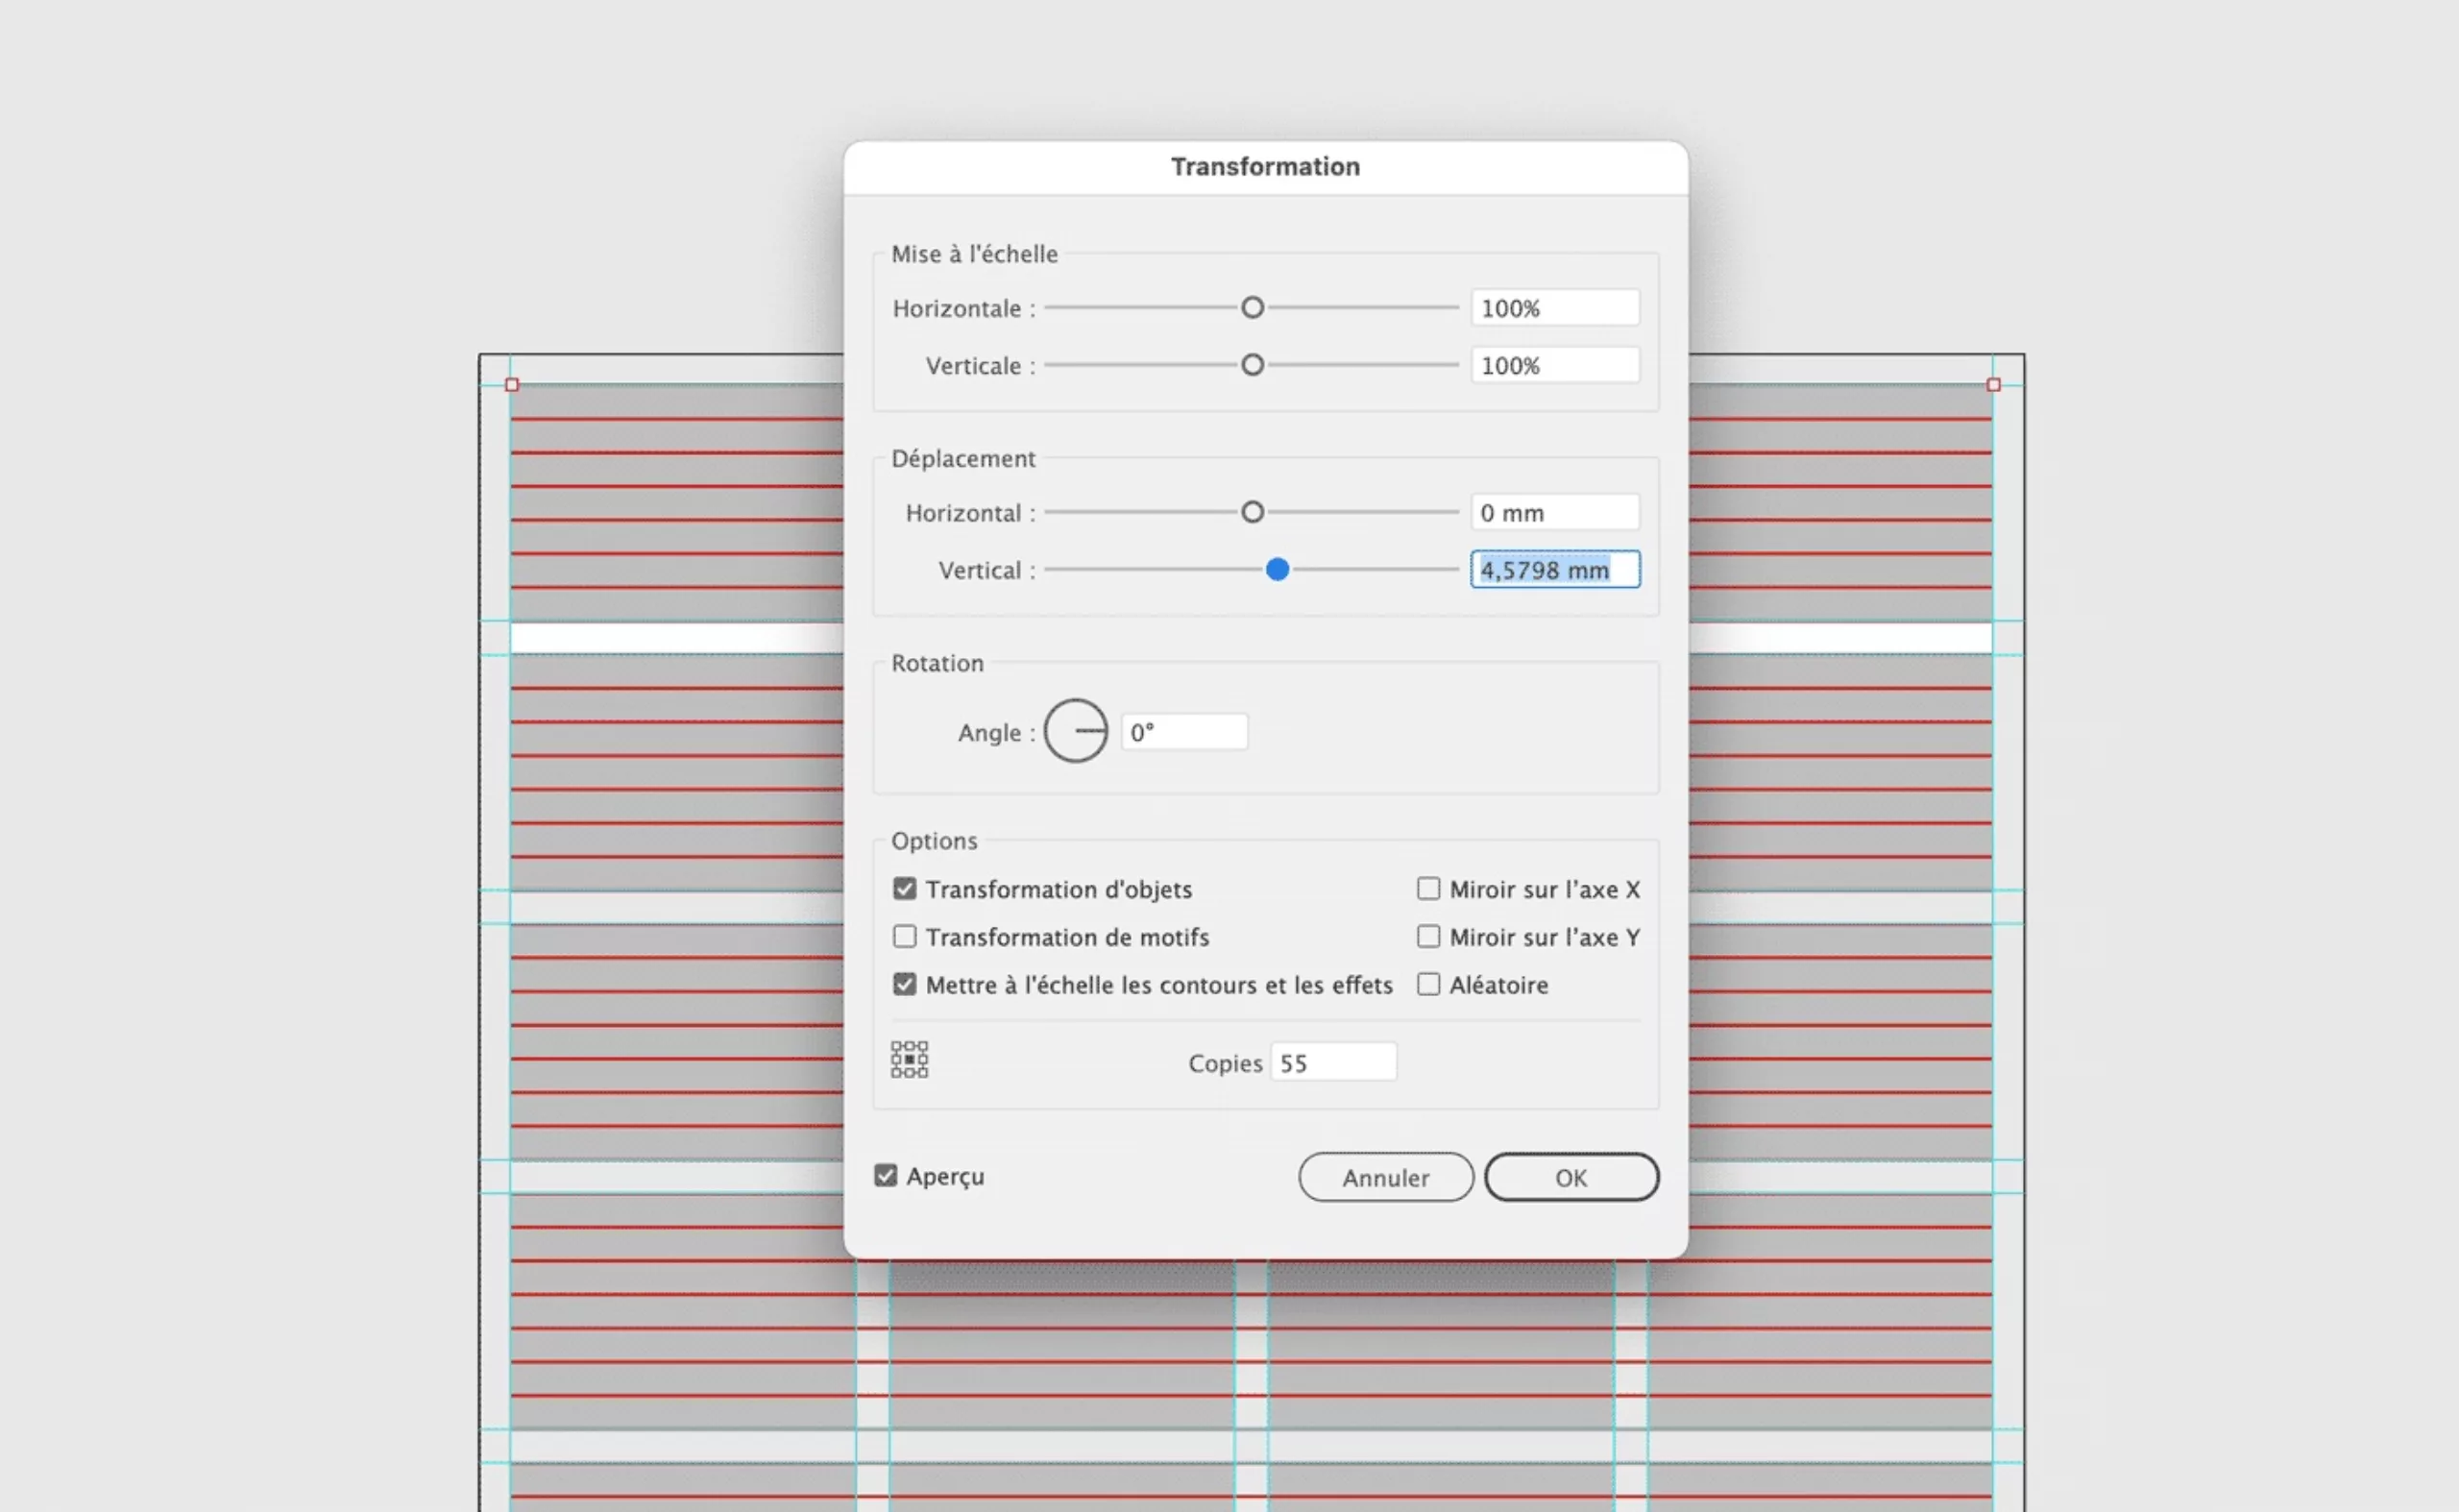Enable Miroir sur l'axe X

pos(1428,888)
